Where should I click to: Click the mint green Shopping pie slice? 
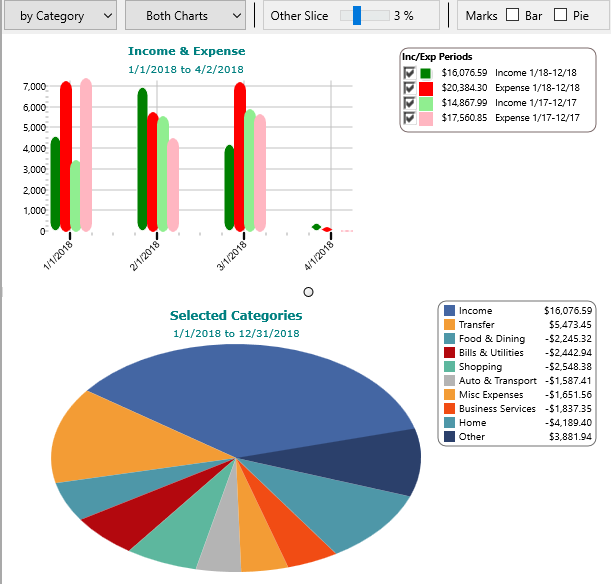[x=183, y=534]
